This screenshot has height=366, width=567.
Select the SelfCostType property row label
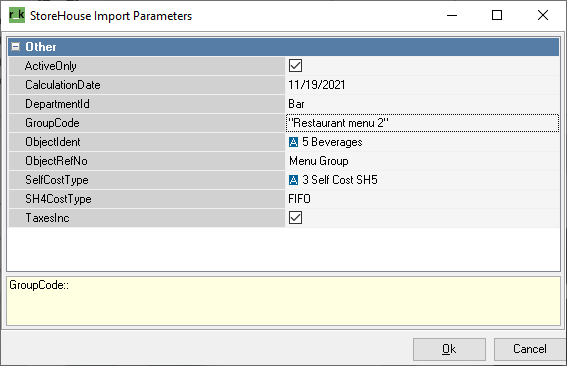tap(147, 180)
